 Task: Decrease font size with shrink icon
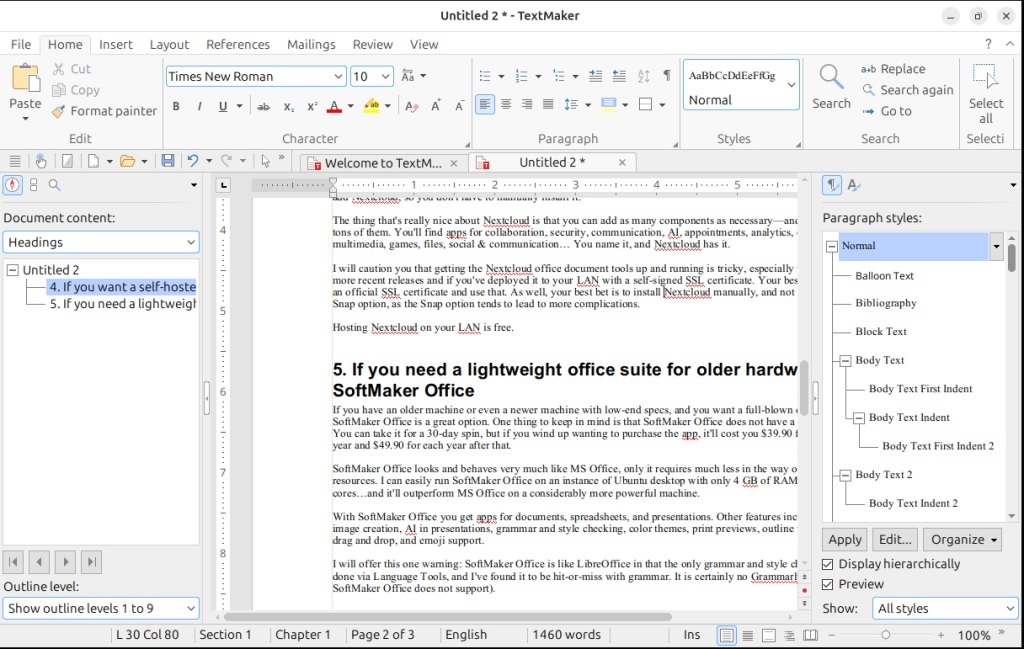coord(460,106)
